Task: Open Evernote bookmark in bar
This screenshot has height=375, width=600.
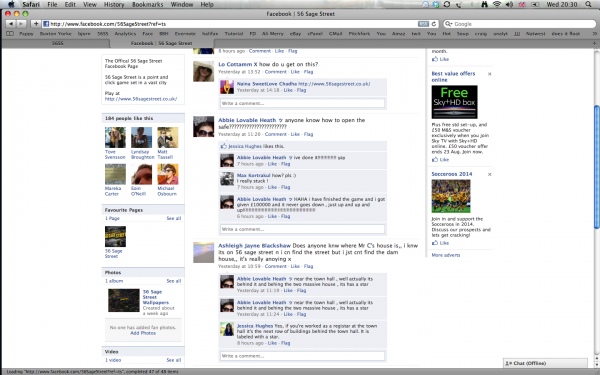Action: (x=185, y=34)
